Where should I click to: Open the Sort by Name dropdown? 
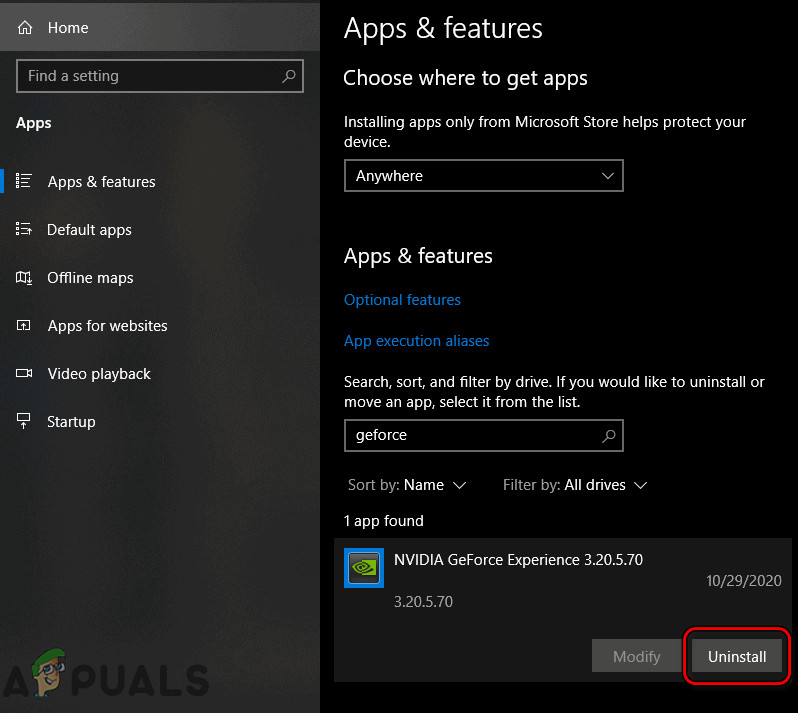[x=407, y=485]
